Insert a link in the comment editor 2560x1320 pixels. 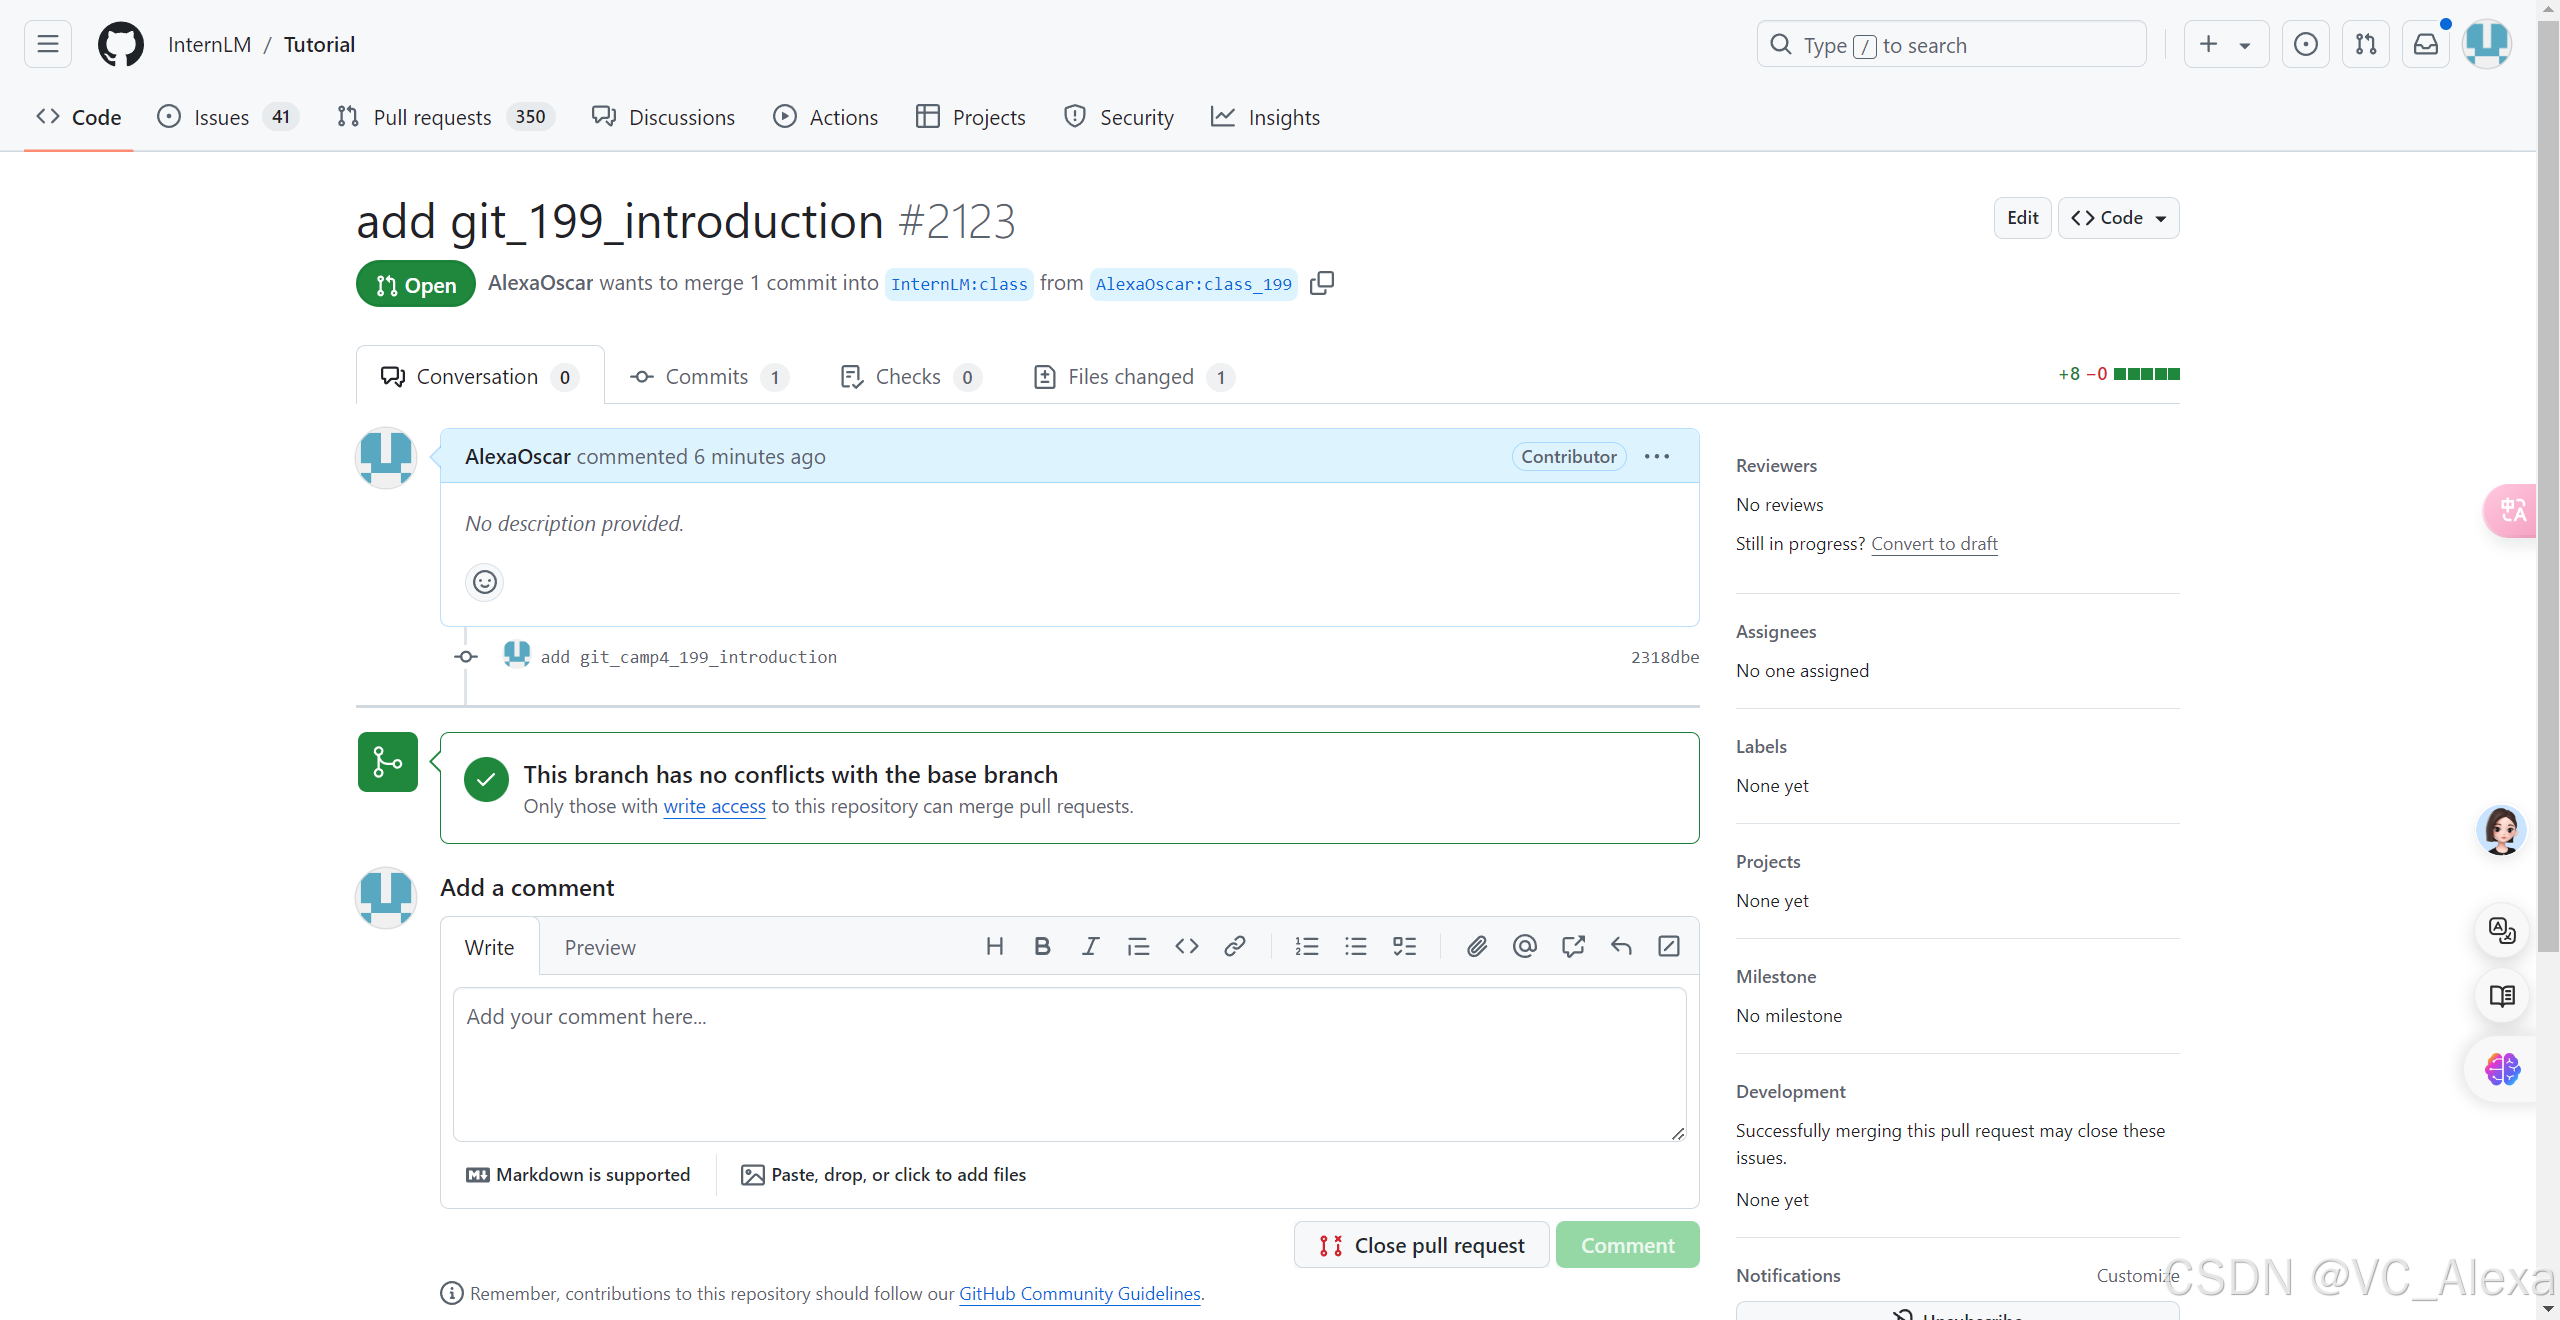coord(1235,946)
